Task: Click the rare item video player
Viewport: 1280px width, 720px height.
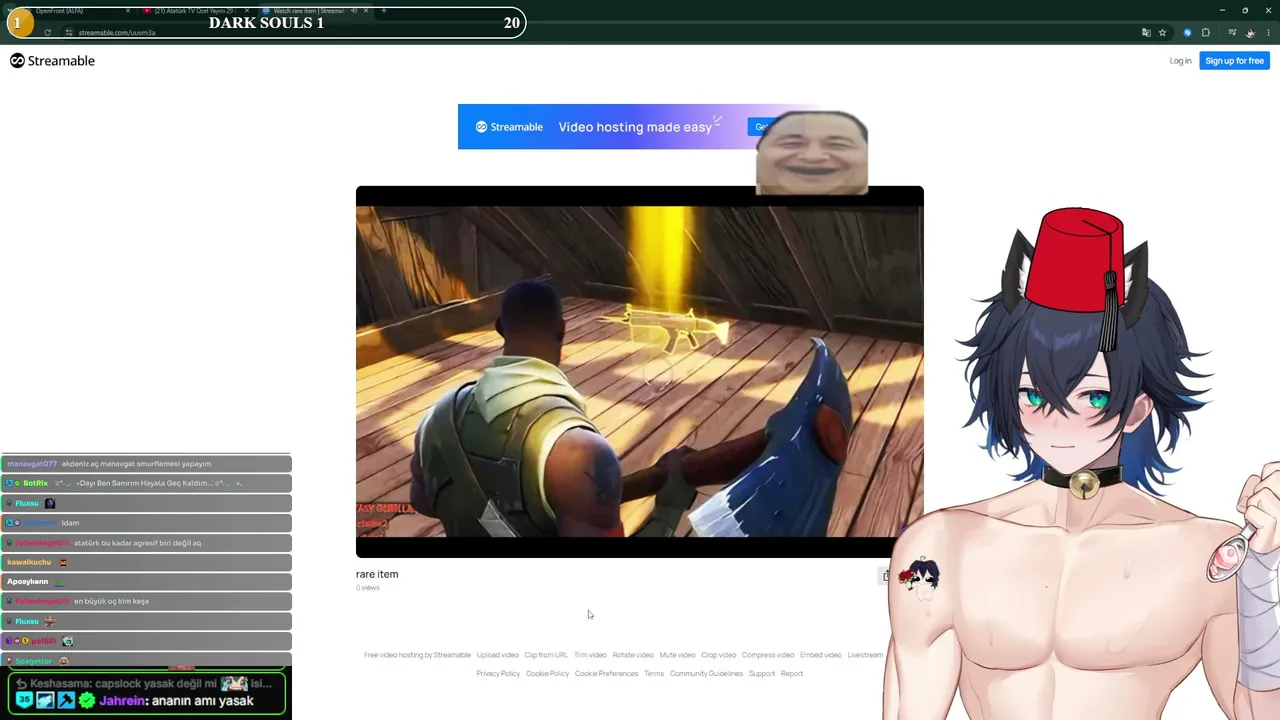Action: (x=640, y=372)
